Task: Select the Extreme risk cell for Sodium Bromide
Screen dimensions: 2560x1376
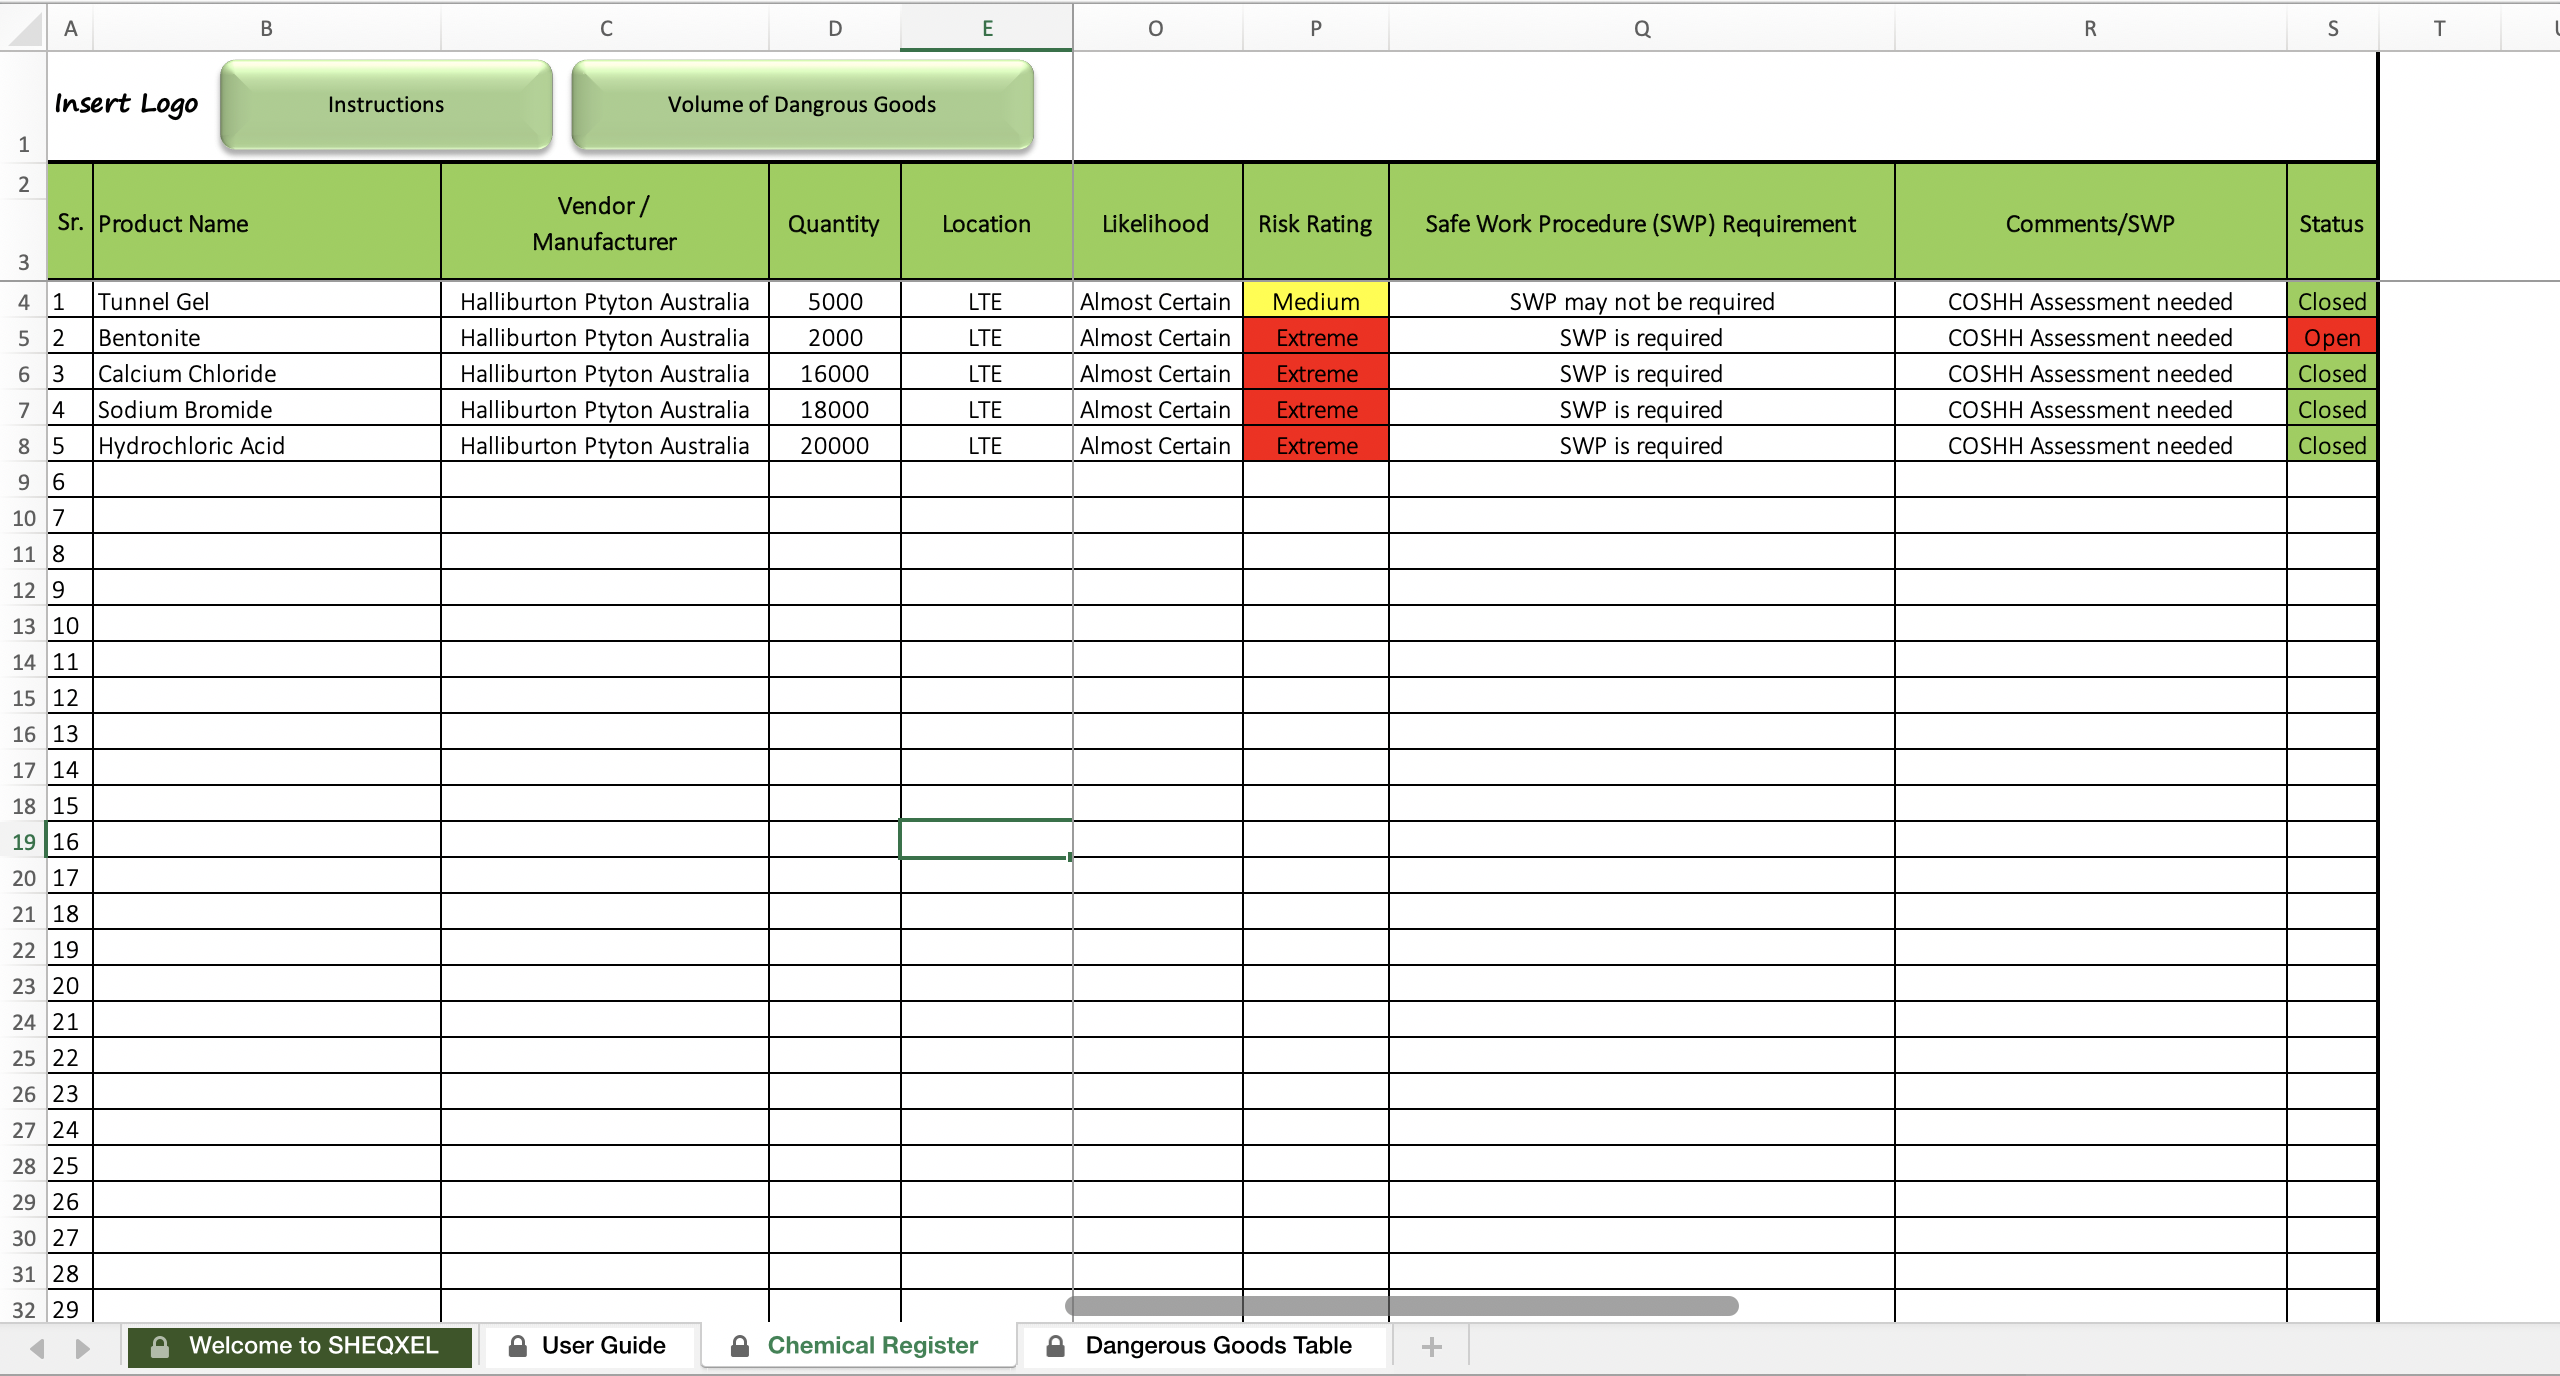Action: 1314,409
